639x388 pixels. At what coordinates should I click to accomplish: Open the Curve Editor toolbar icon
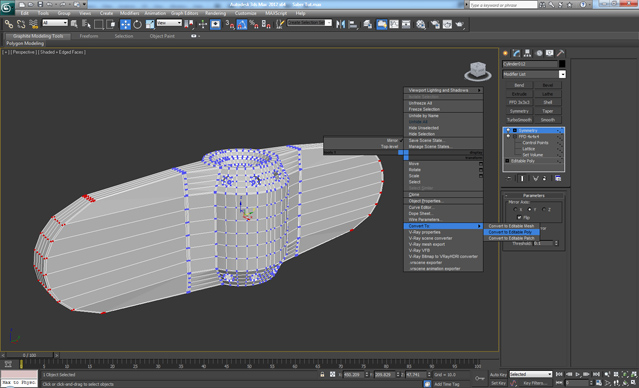coord(394,24)
